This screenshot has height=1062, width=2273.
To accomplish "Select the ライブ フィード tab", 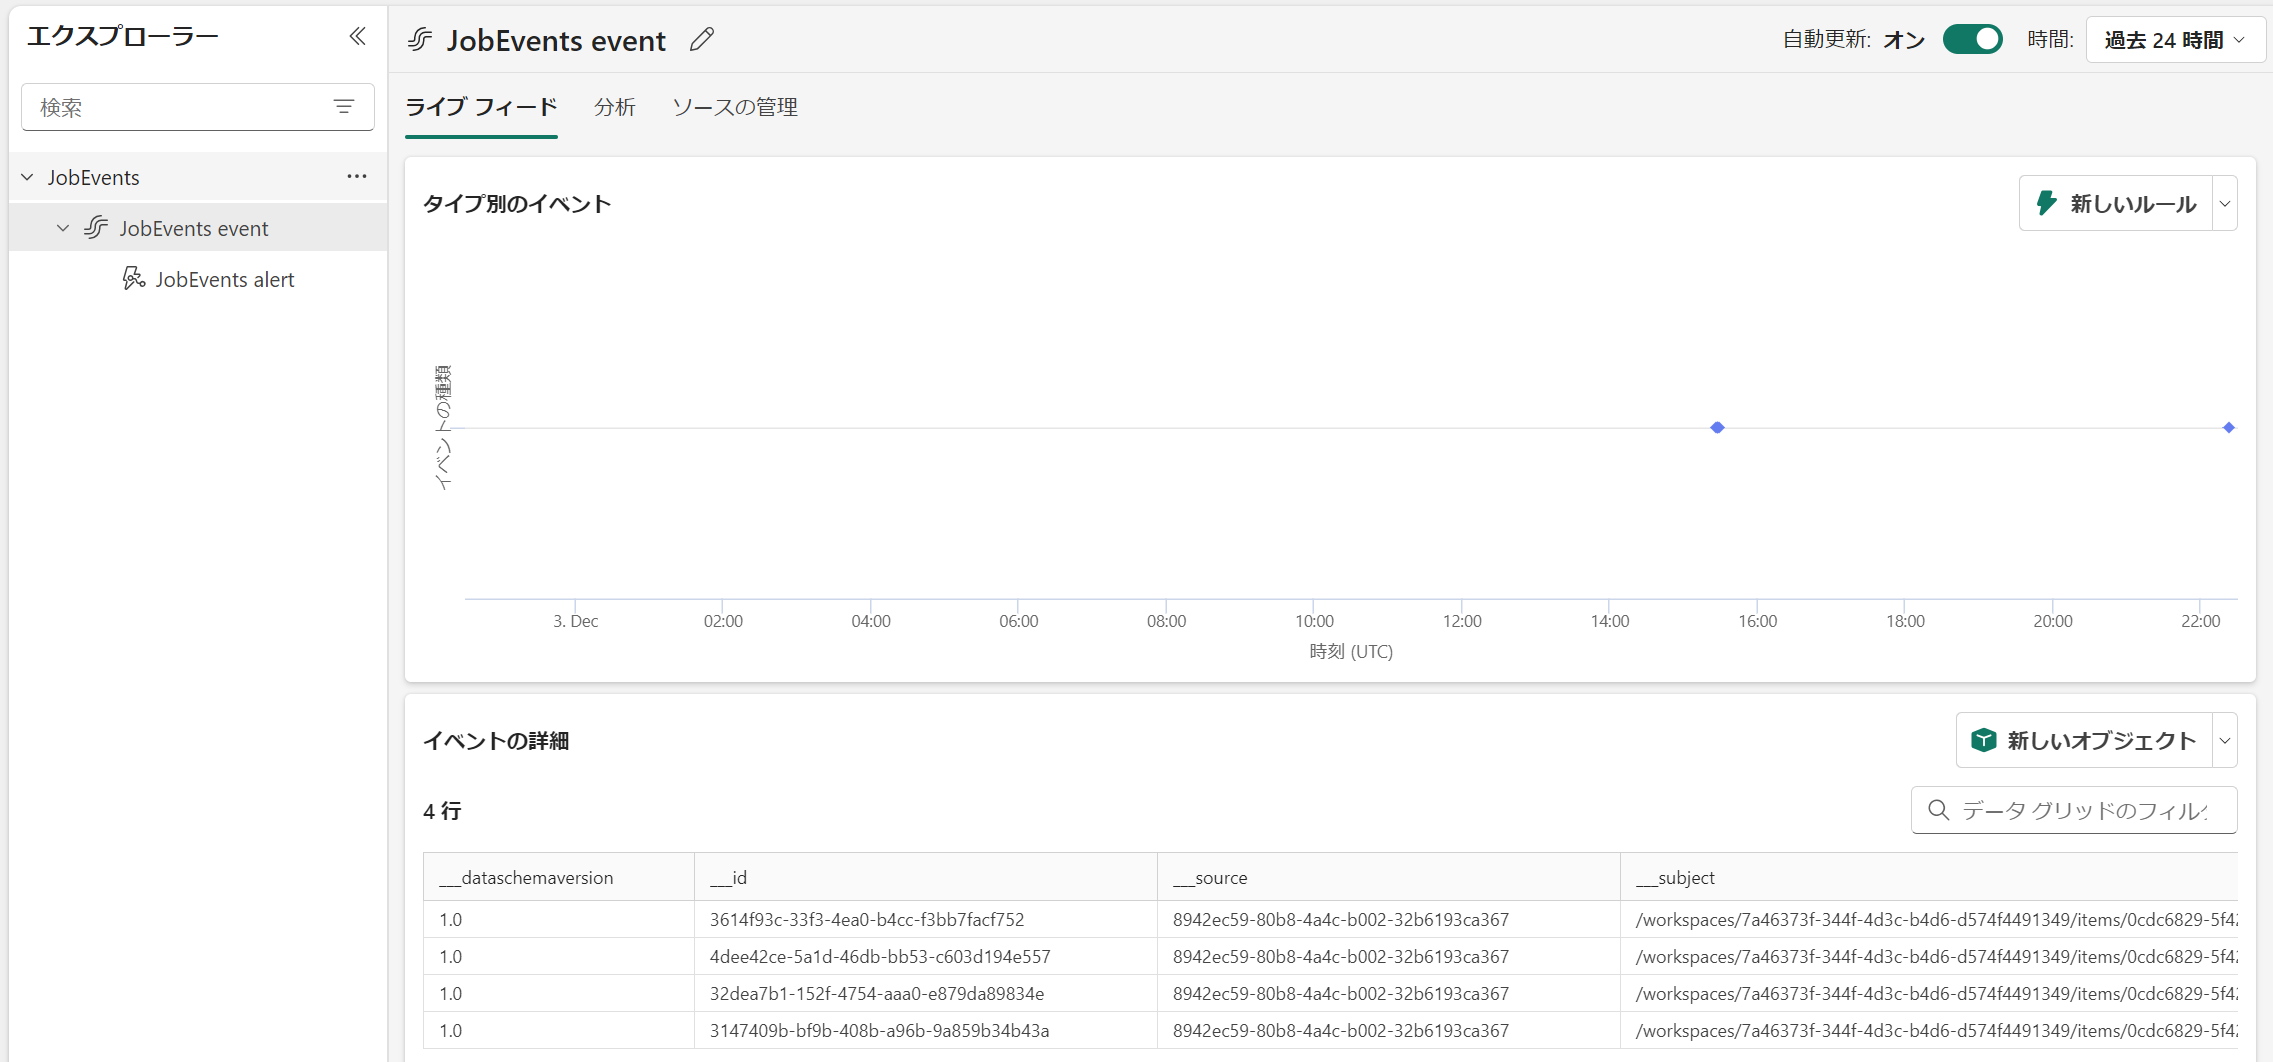I will (x=481, y=107).
